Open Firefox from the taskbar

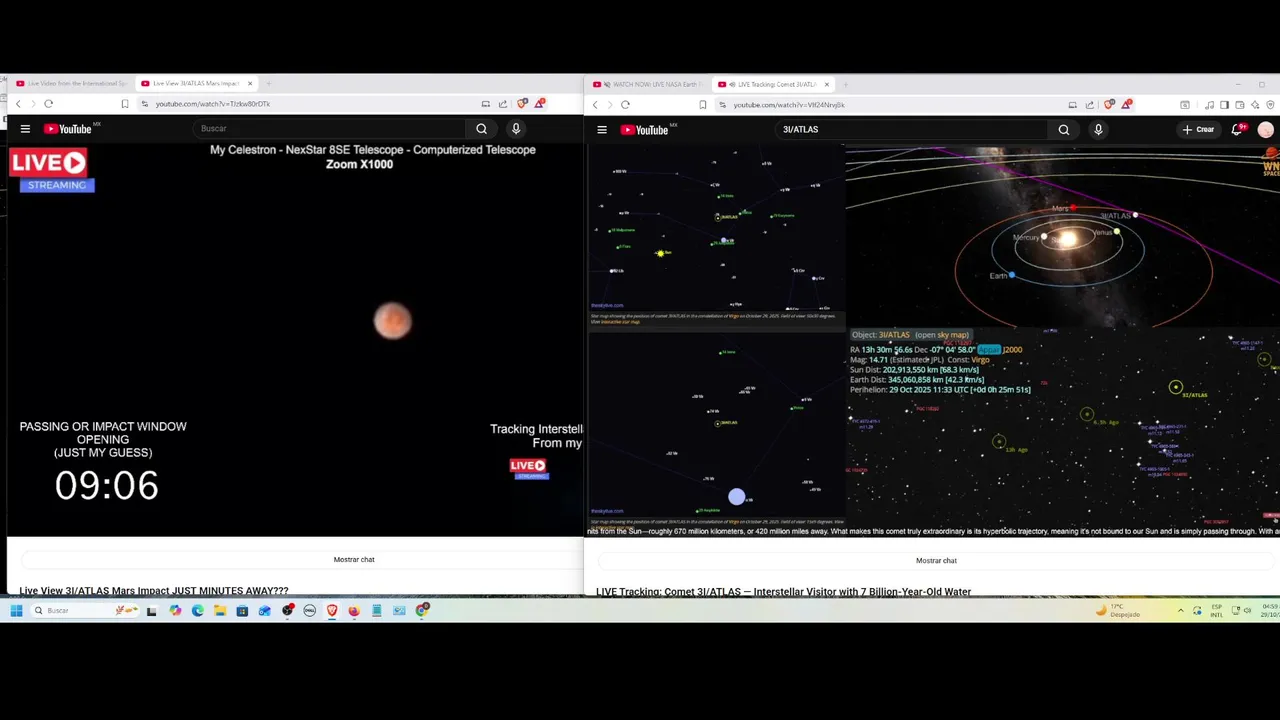click(354, 610)
